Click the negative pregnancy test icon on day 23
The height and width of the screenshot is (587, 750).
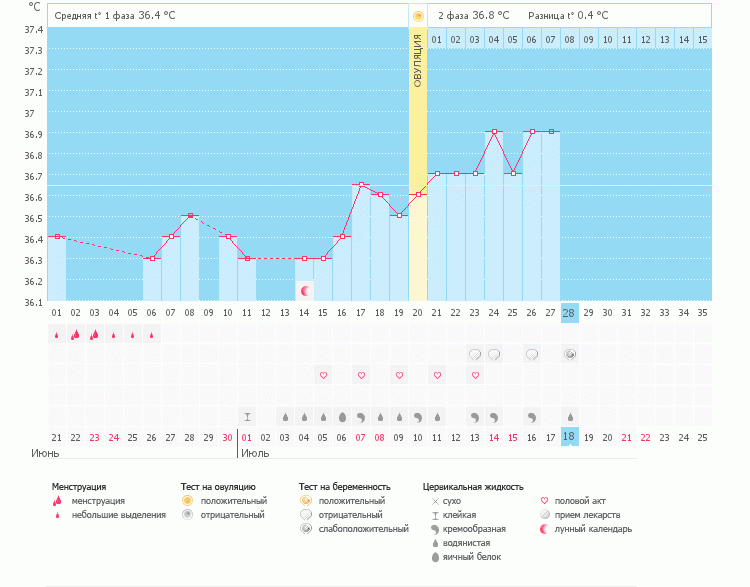point(475,354)
